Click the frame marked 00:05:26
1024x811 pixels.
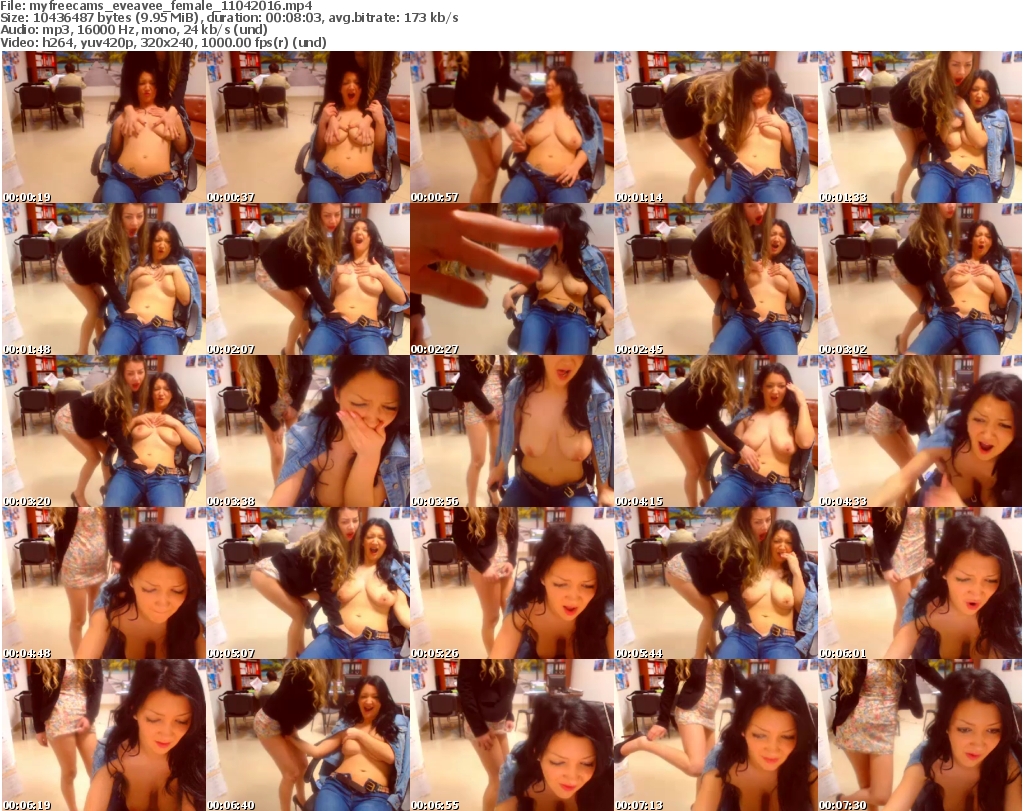tap(512, 583)
